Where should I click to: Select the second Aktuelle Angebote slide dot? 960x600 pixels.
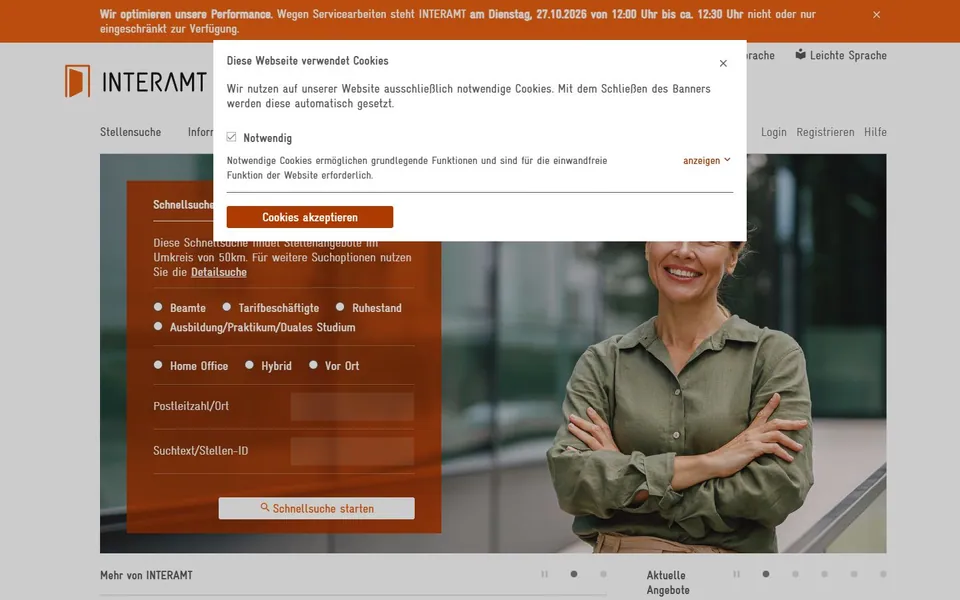point(795,574)
